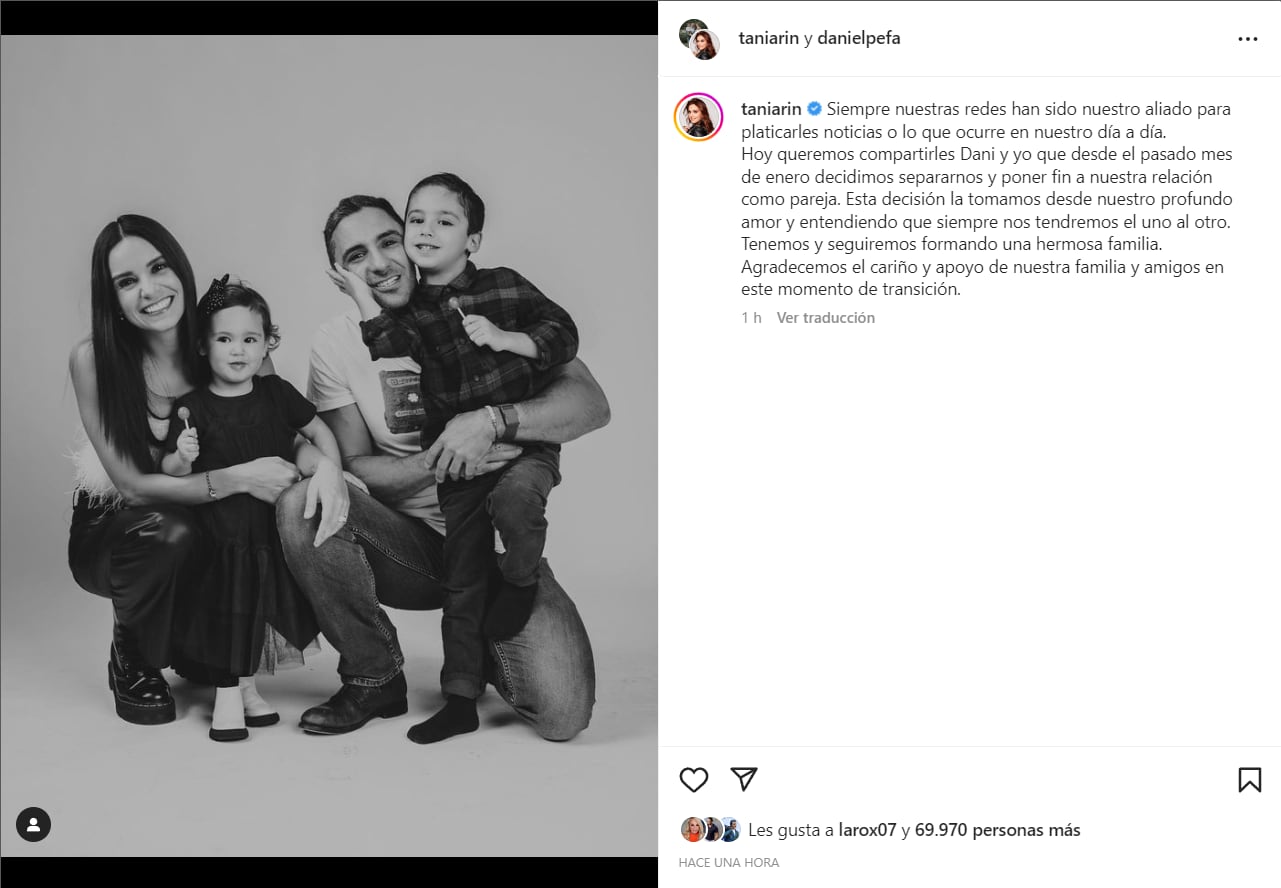1281x888 pixels.
Task: Open danielpefa profile link in header
Action: click(x=859, y=38)
